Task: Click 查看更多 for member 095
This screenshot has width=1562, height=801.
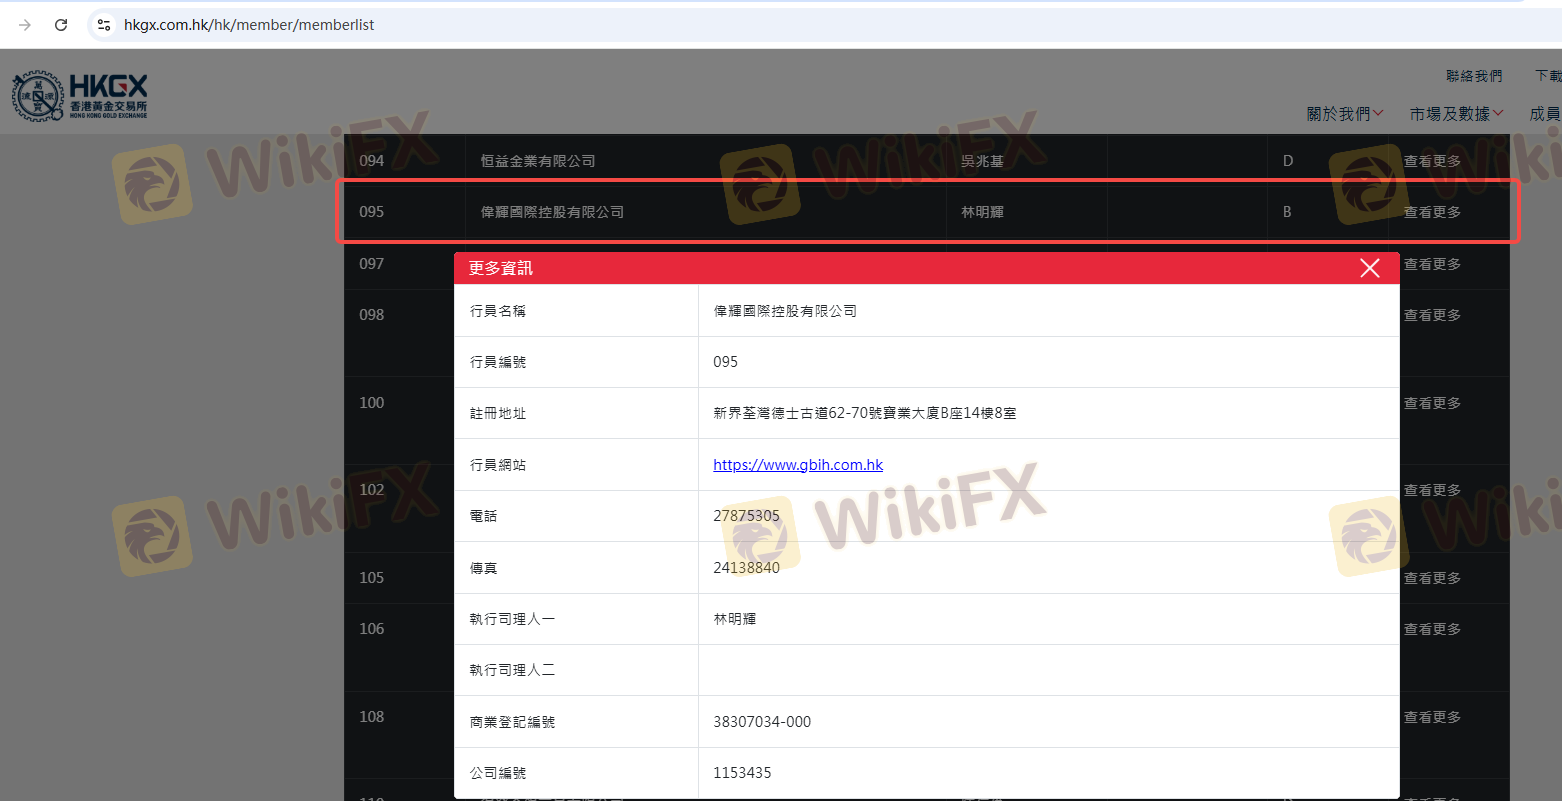Action: click(1432, 212)
